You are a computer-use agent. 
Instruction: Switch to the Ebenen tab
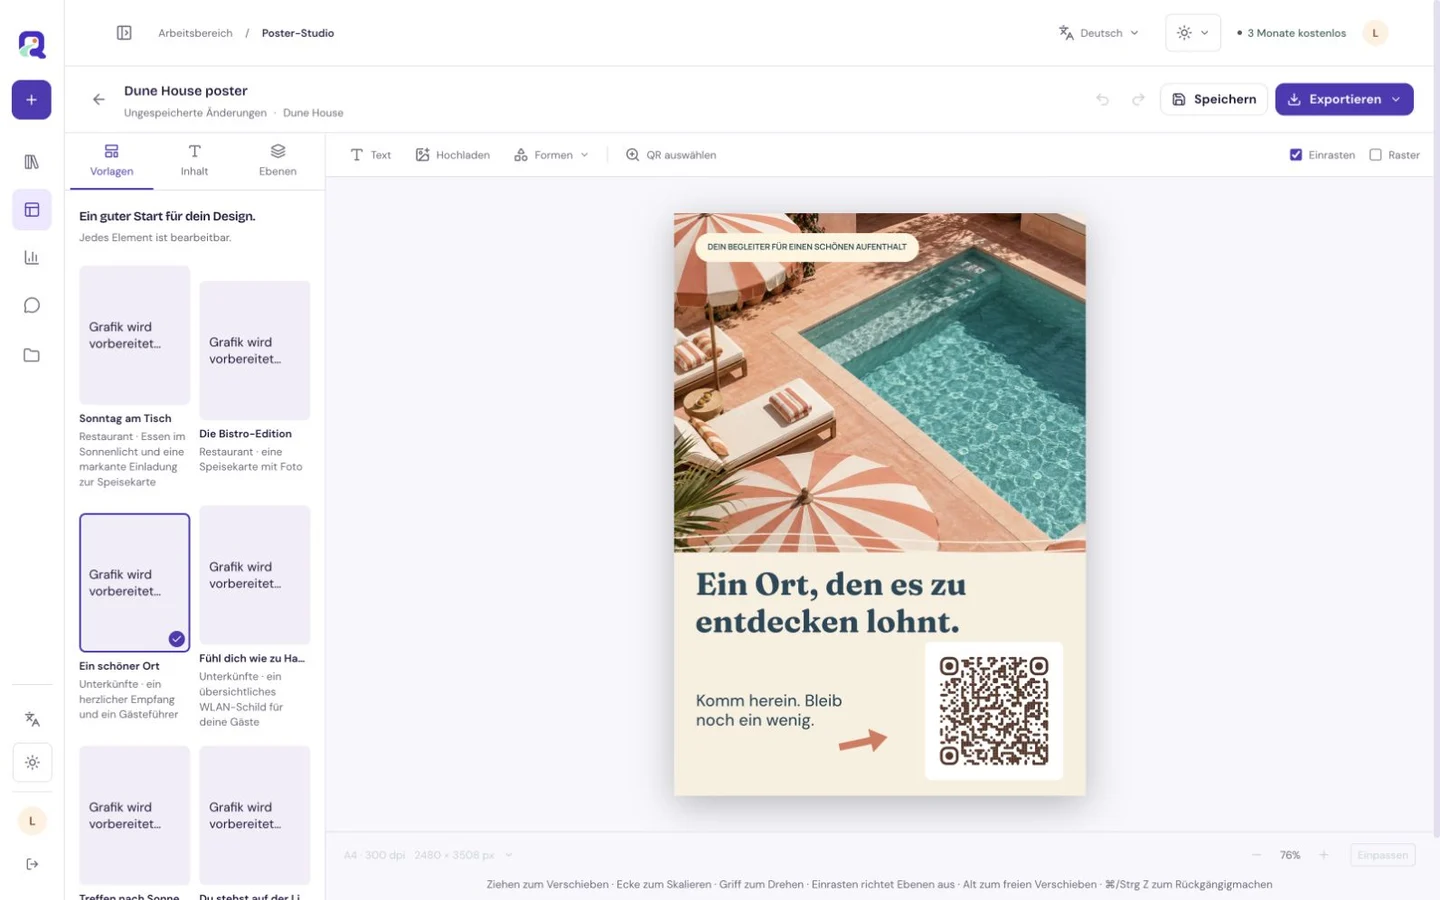coord(277,160)
